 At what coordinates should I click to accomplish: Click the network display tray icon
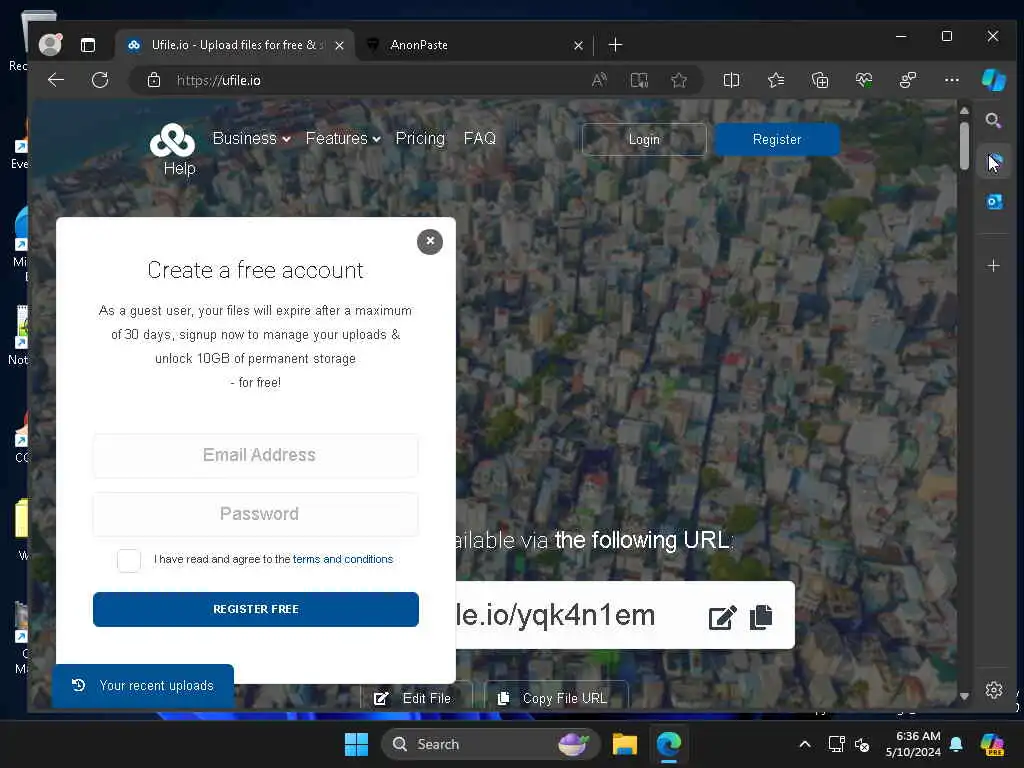tap(836, 744)
